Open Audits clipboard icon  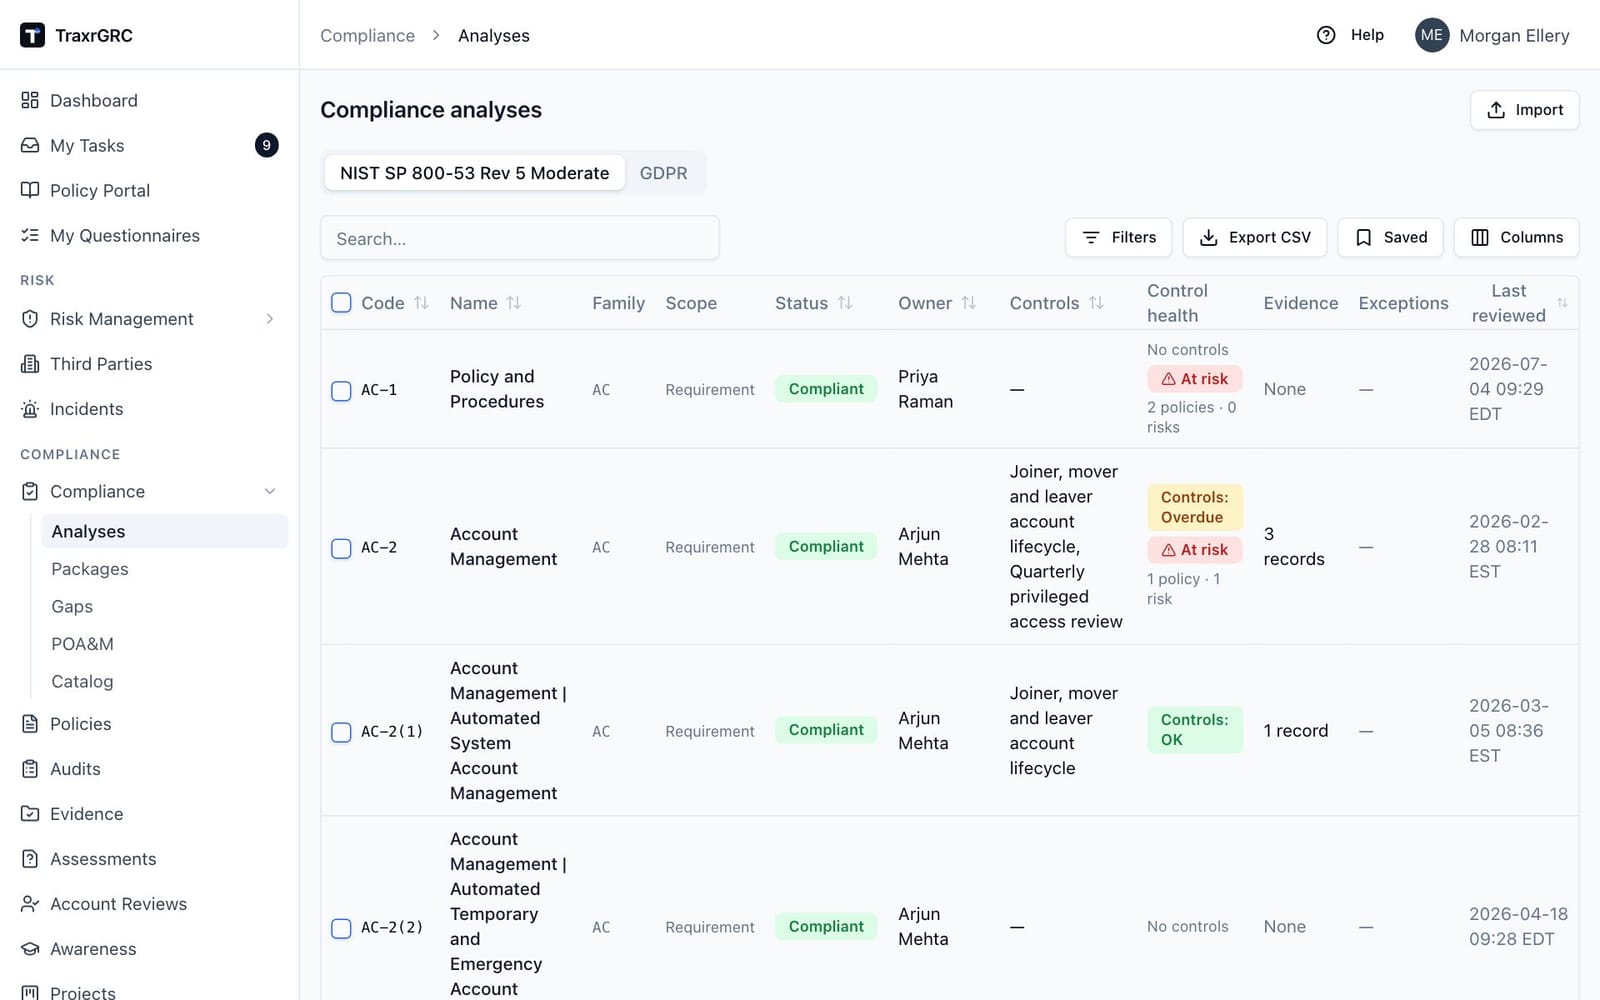[x=30, y=769]
